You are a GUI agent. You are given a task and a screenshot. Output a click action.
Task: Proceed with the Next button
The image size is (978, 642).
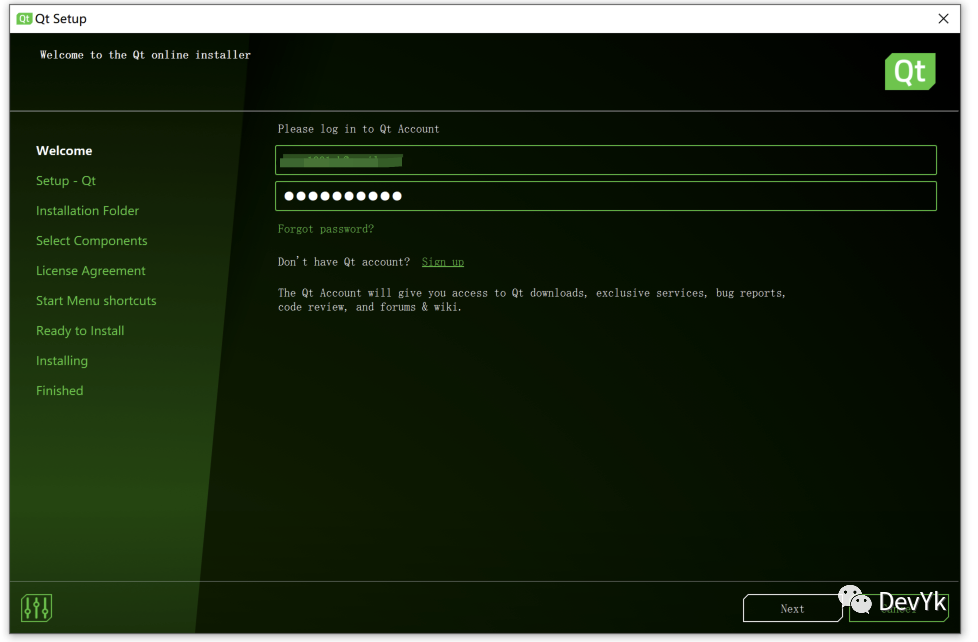tap(792, 608)
